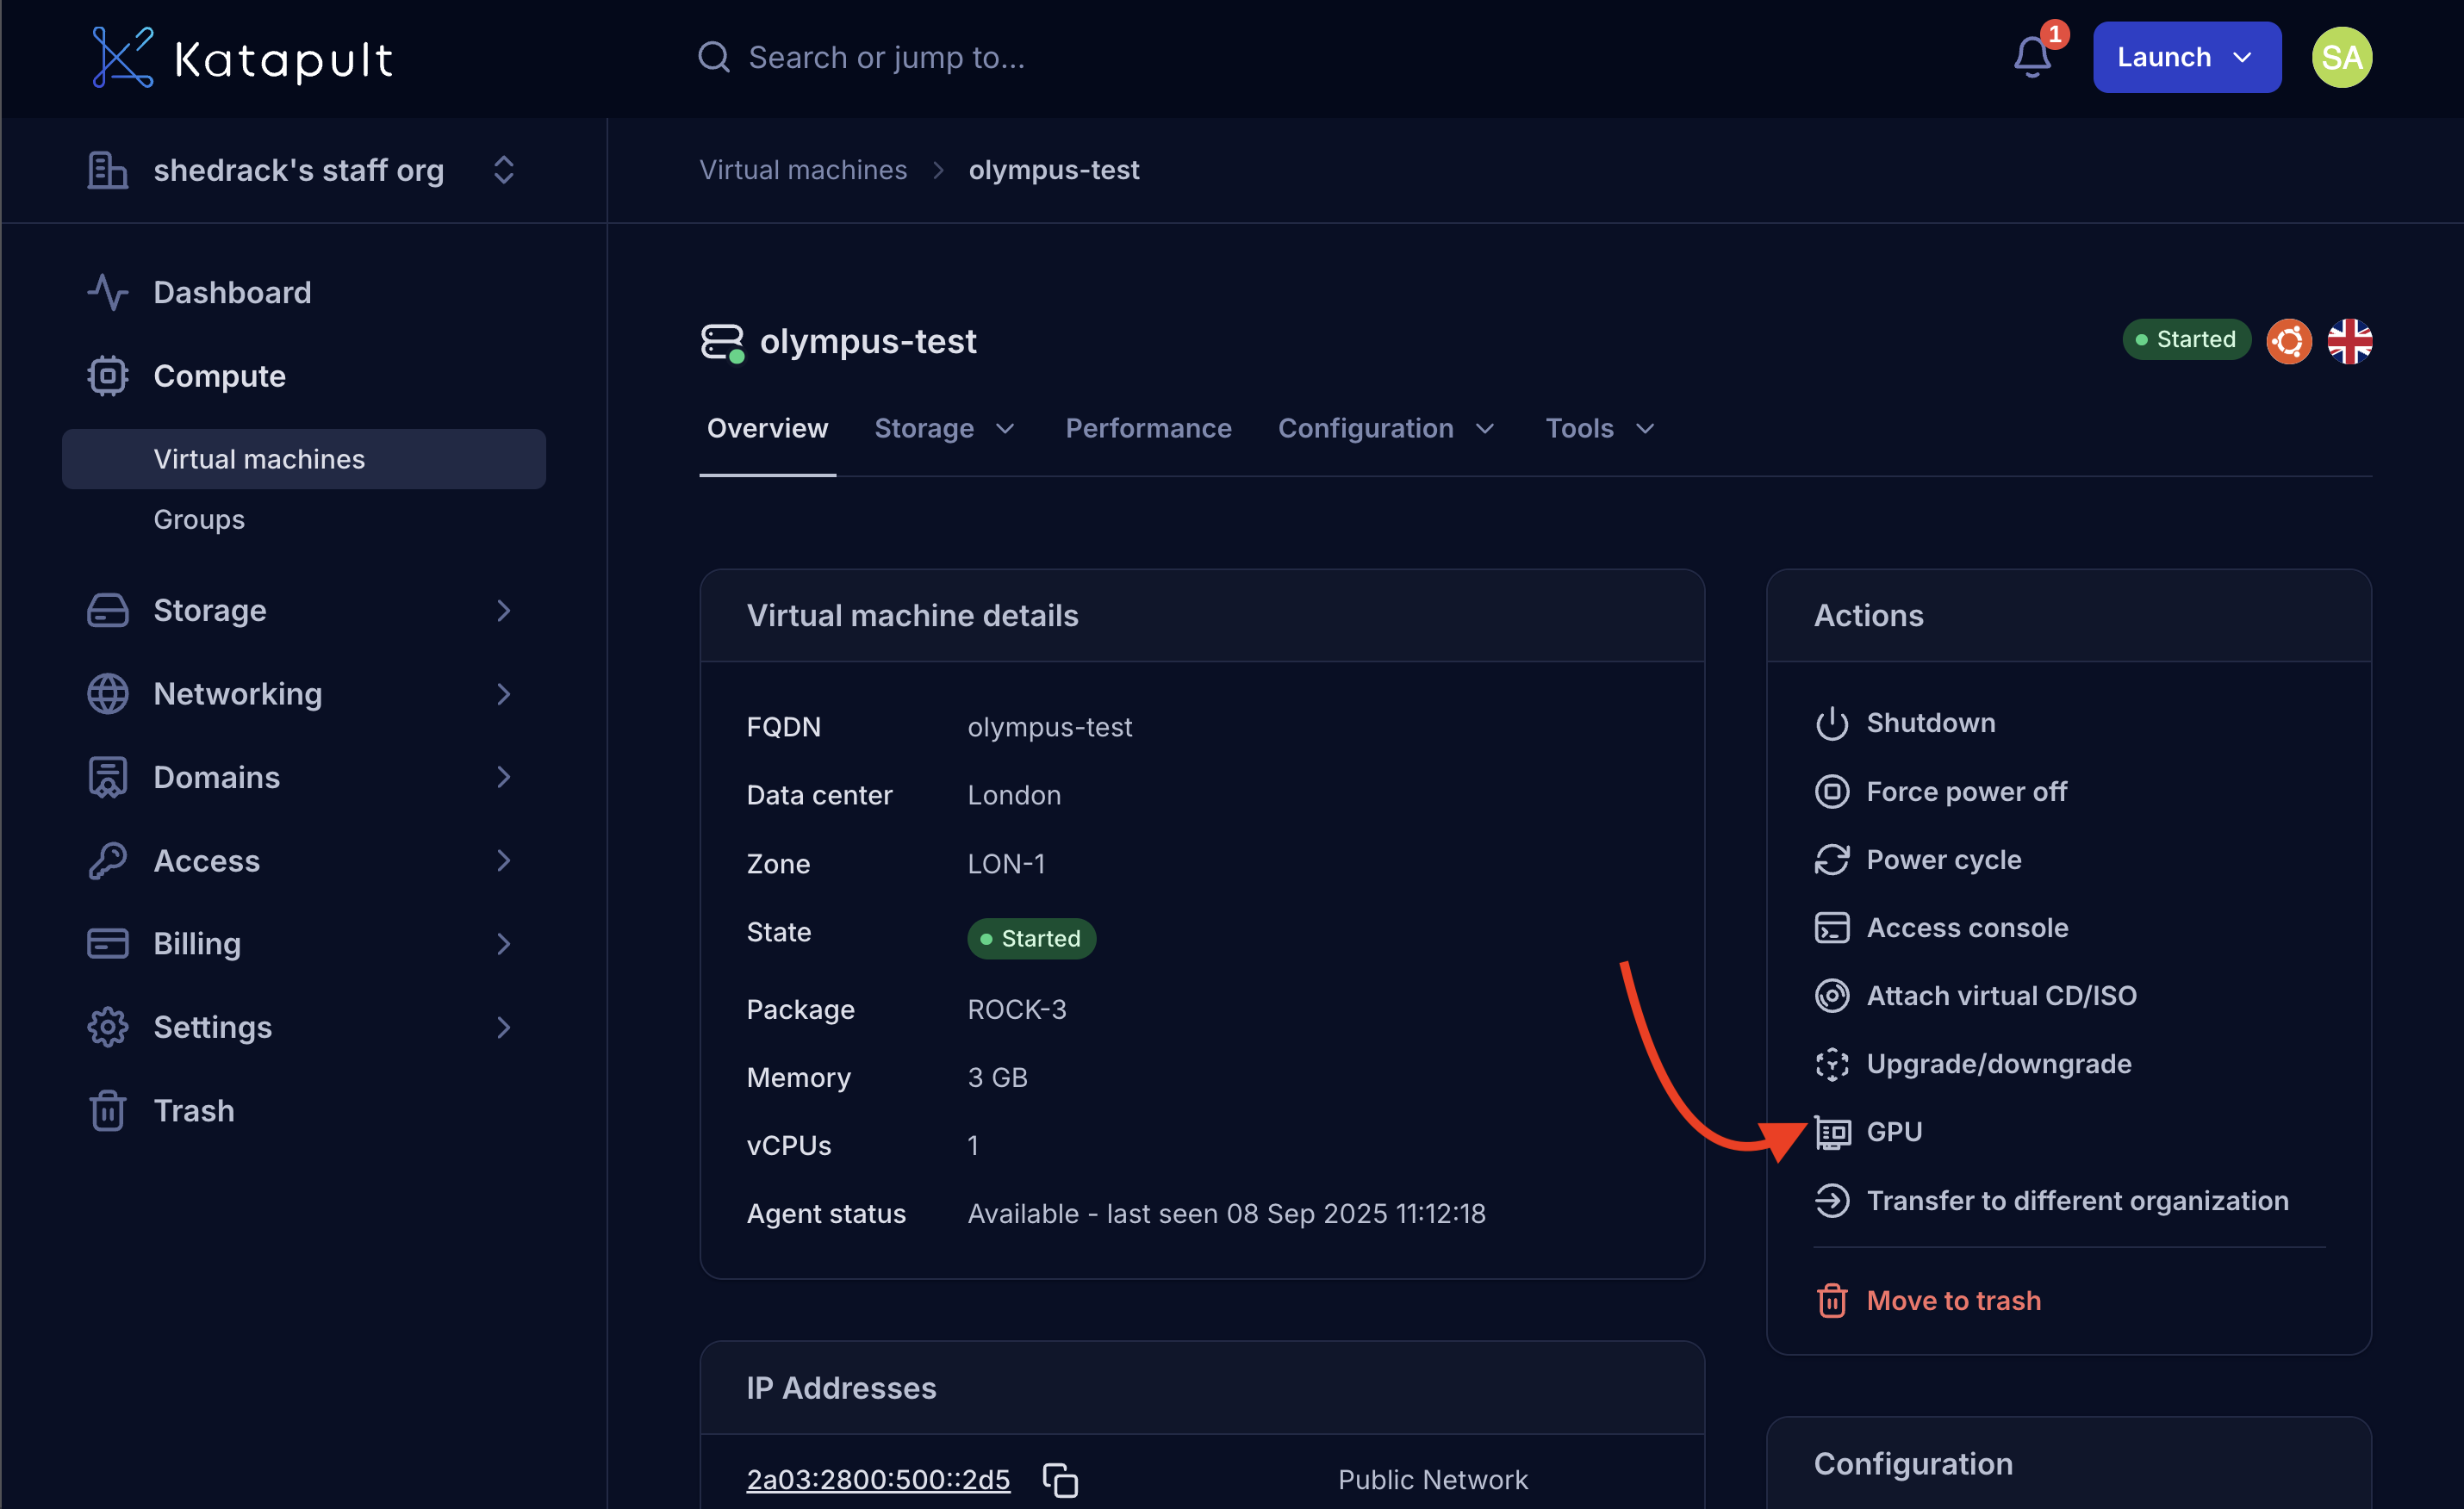The width and height of the screenshot is (2464, 1509).
Task: Expand the Access sidebar section chevron
Action: (x=503, y=860)
